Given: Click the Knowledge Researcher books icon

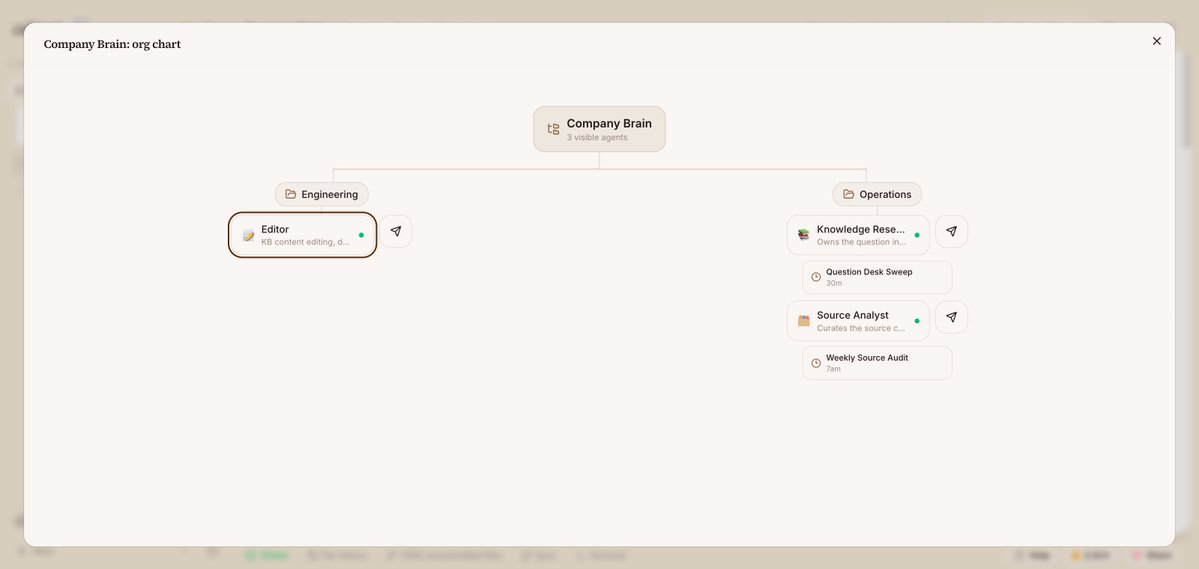Looking at the screenshot, I should (804, 235).
